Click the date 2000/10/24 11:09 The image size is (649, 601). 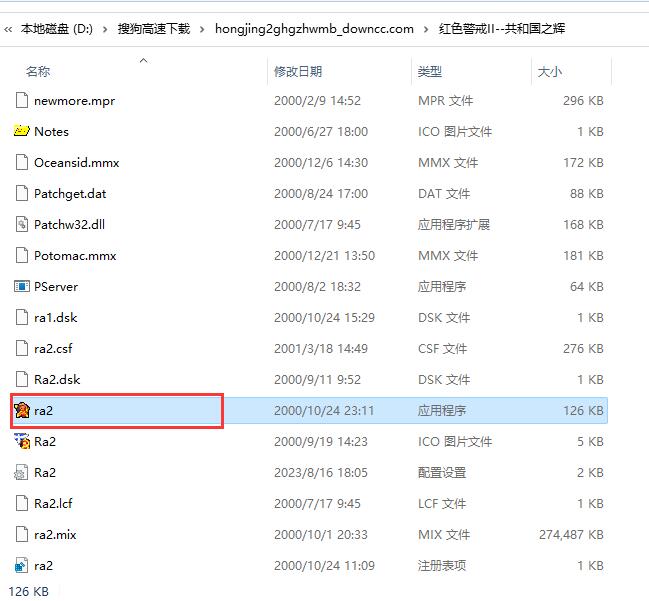[324, 566]
